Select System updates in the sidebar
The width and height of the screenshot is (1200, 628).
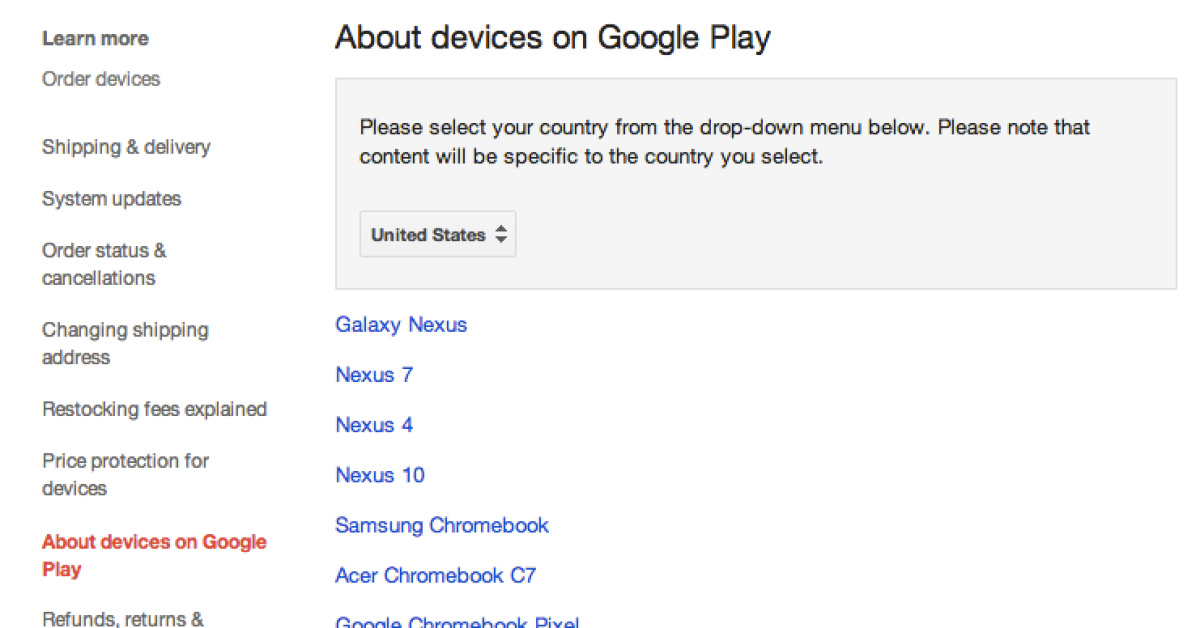(112, 199)
